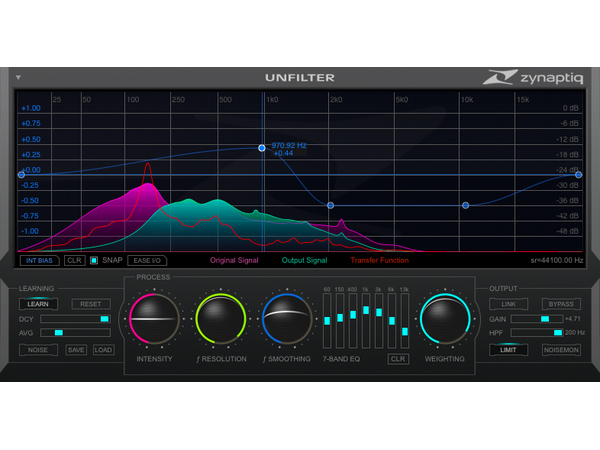Toggle the SNAP checkbox

(94, 261)
